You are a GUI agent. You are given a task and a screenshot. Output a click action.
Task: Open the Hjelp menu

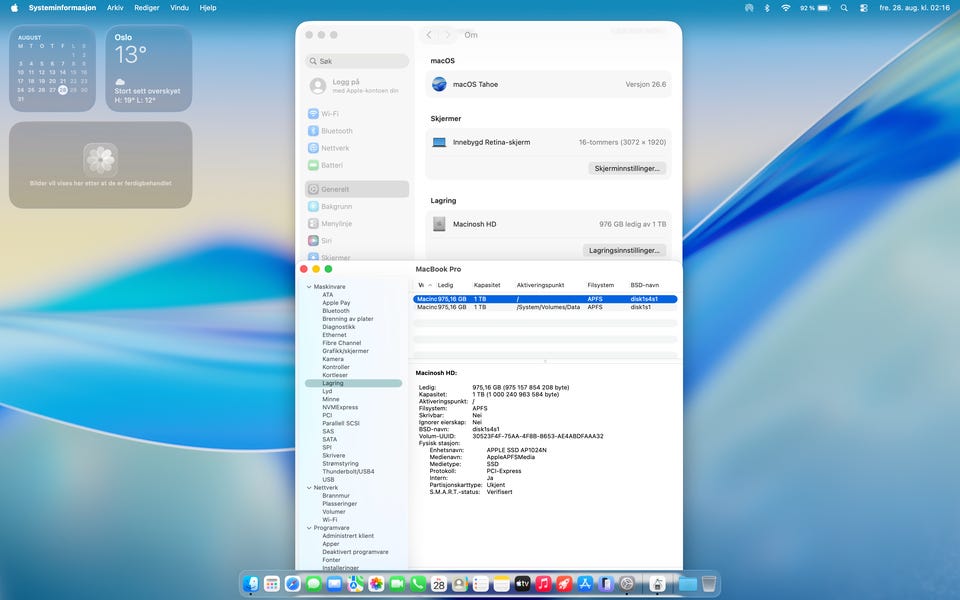pyautogui.click(x=208, y=8)
